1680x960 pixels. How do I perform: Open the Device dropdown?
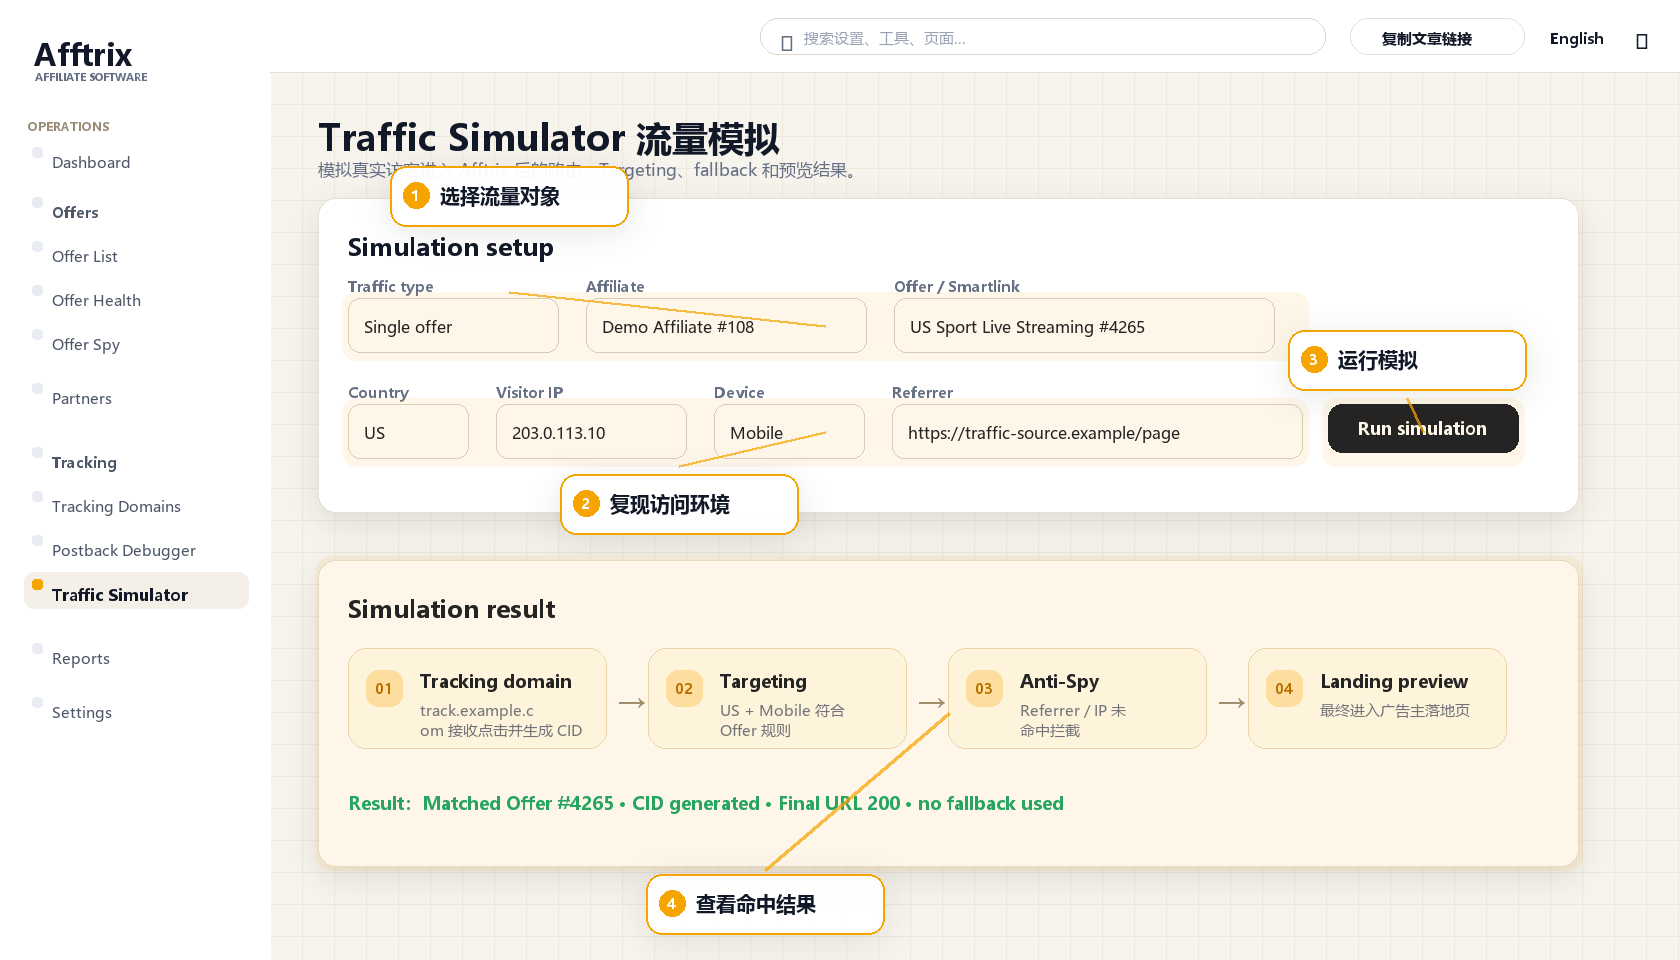(x=789, y=432)
